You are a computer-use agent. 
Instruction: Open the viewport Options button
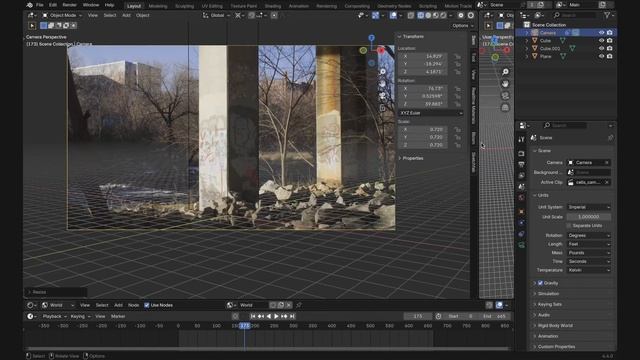[x=462, y=25]
